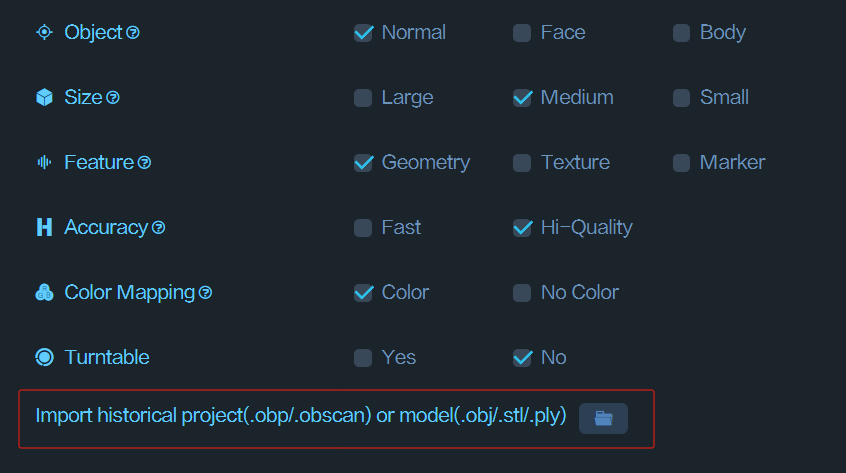Click the help icon next to Object

coord(133,33)
